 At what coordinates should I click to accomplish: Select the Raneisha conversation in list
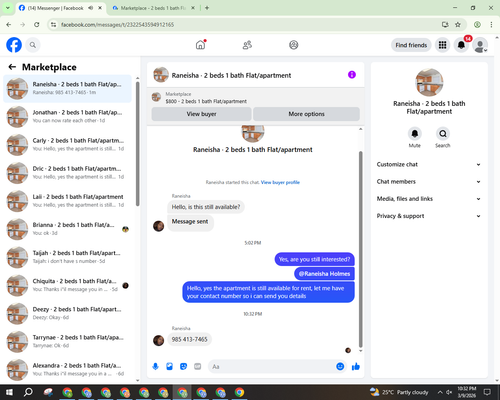[68, 88]
